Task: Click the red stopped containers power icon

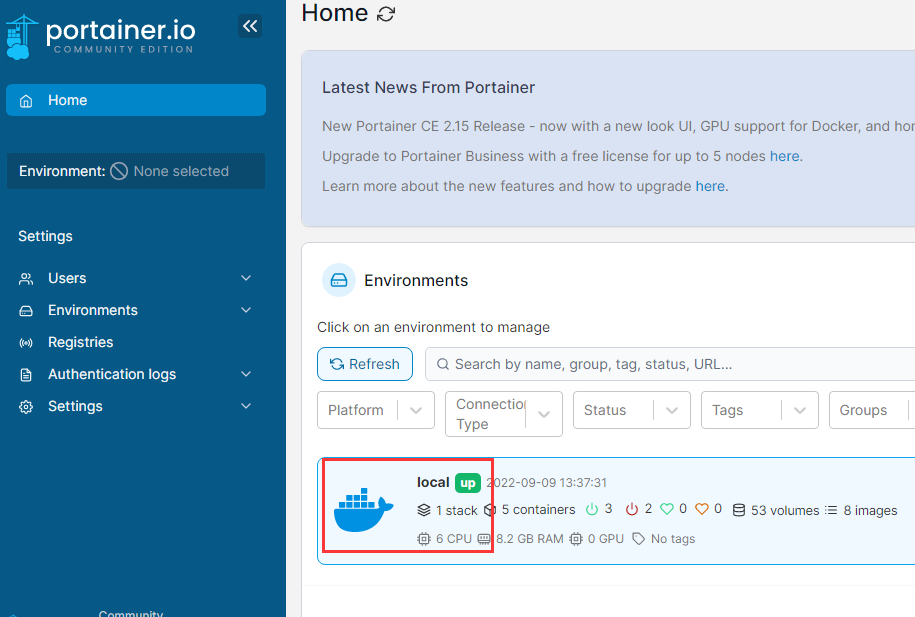Action: 632,510
